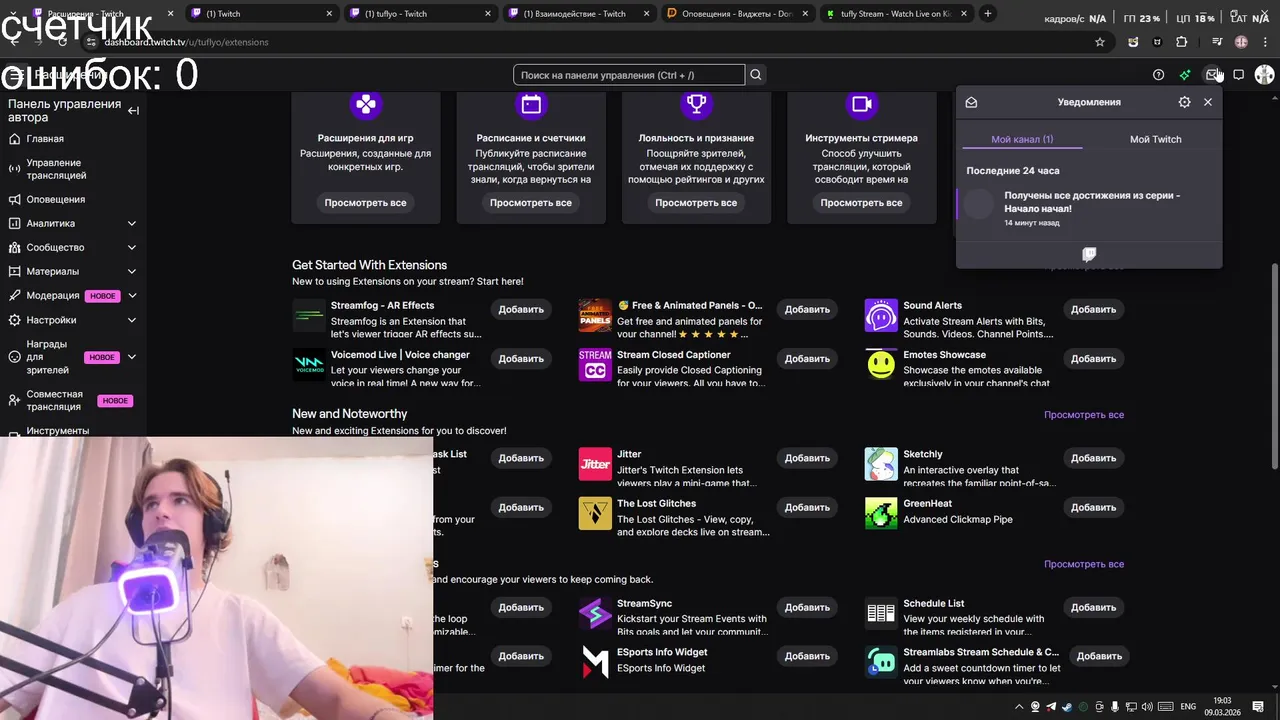Collapse the sidebar with the arrow icon

coord(133,111)
